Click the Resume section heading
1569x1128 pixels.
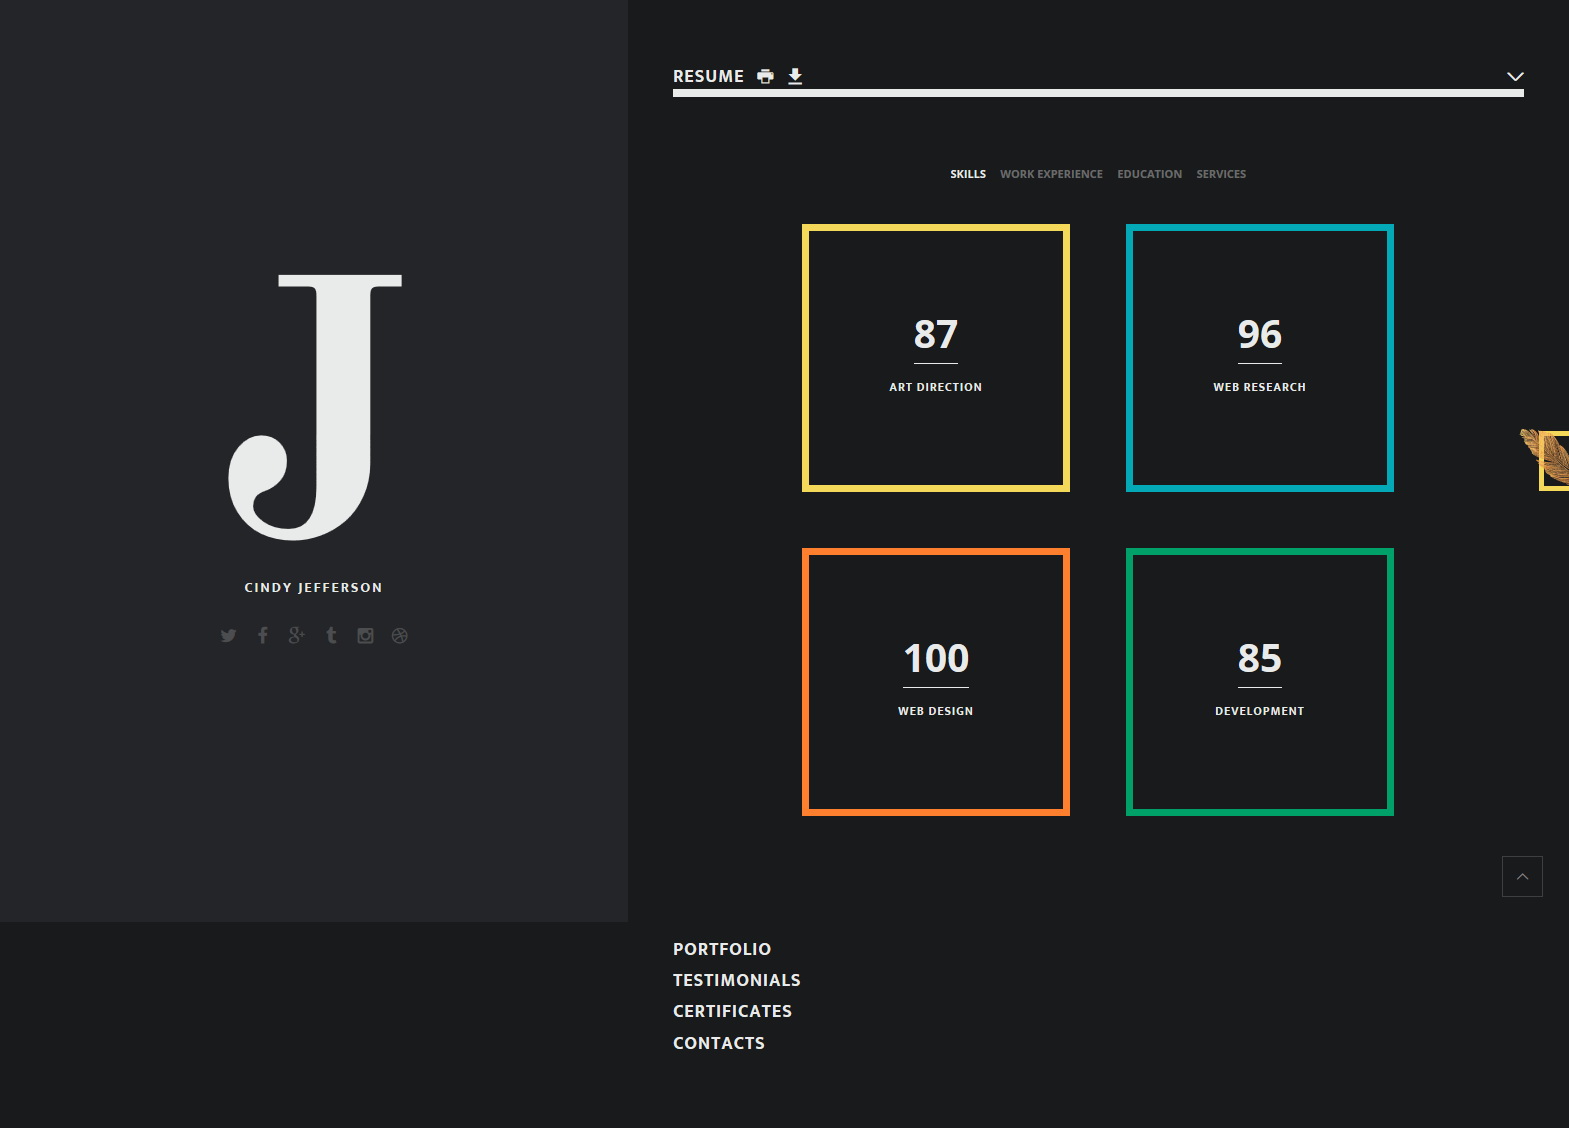(x=708, y=76)
